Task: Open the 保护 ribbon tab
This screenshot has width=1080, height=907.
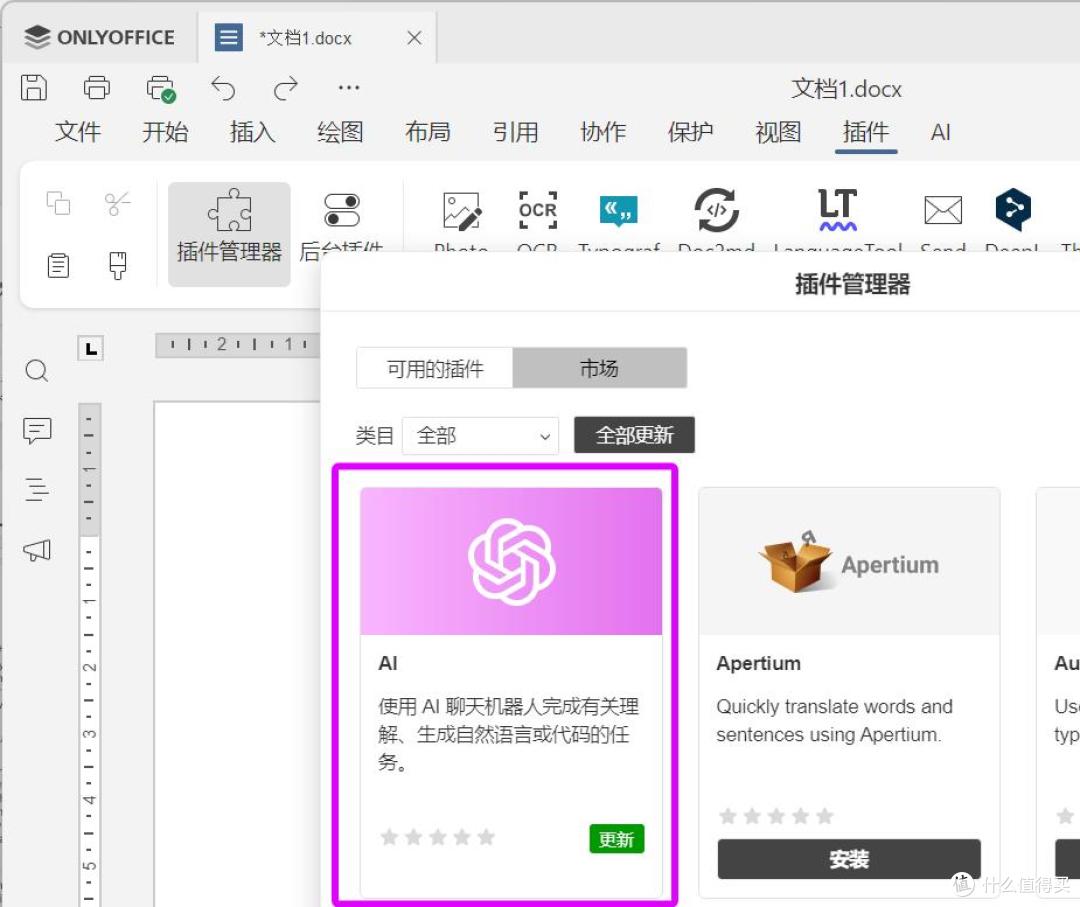Action: pos(690,132)
